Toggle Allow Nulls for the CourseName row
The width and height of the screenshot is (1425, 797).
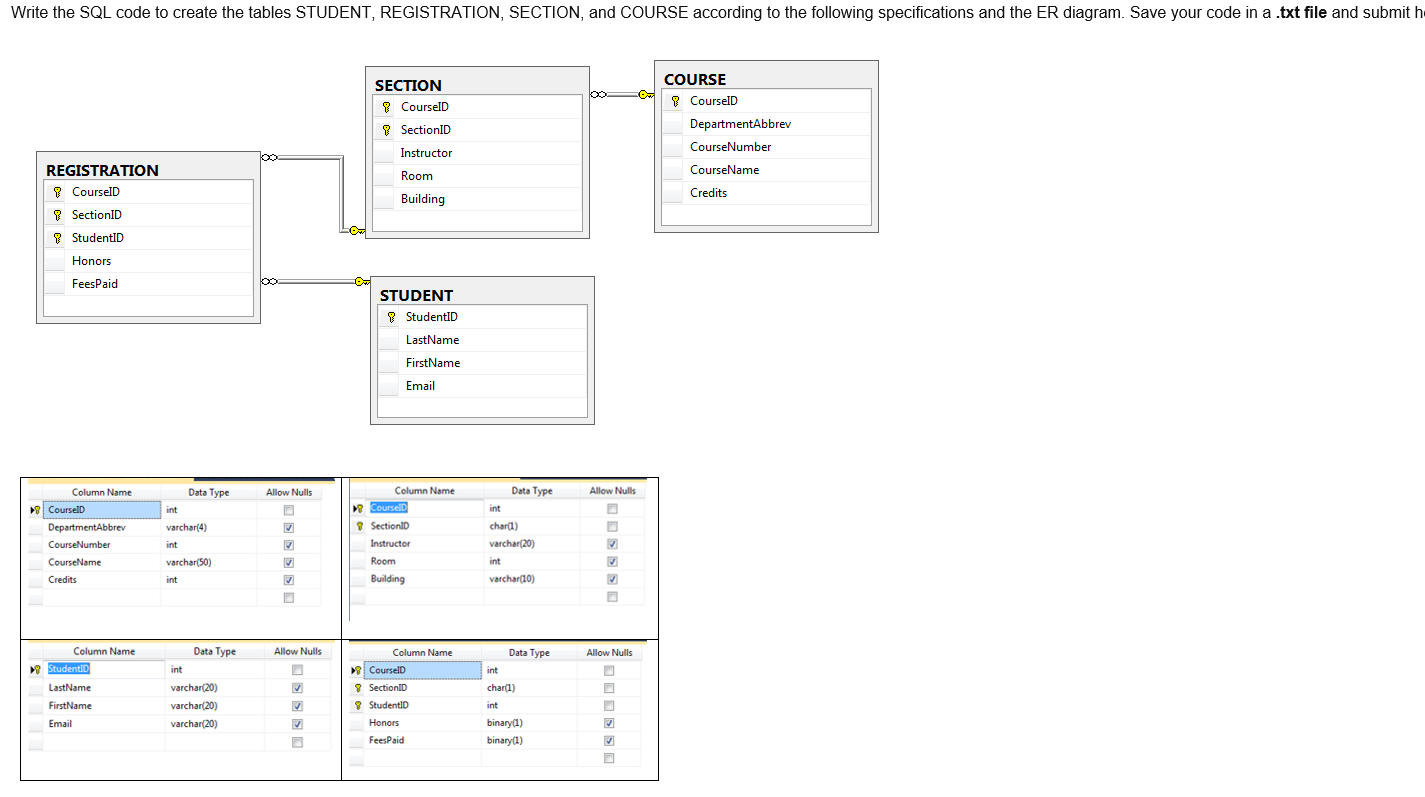pos(288,563)
